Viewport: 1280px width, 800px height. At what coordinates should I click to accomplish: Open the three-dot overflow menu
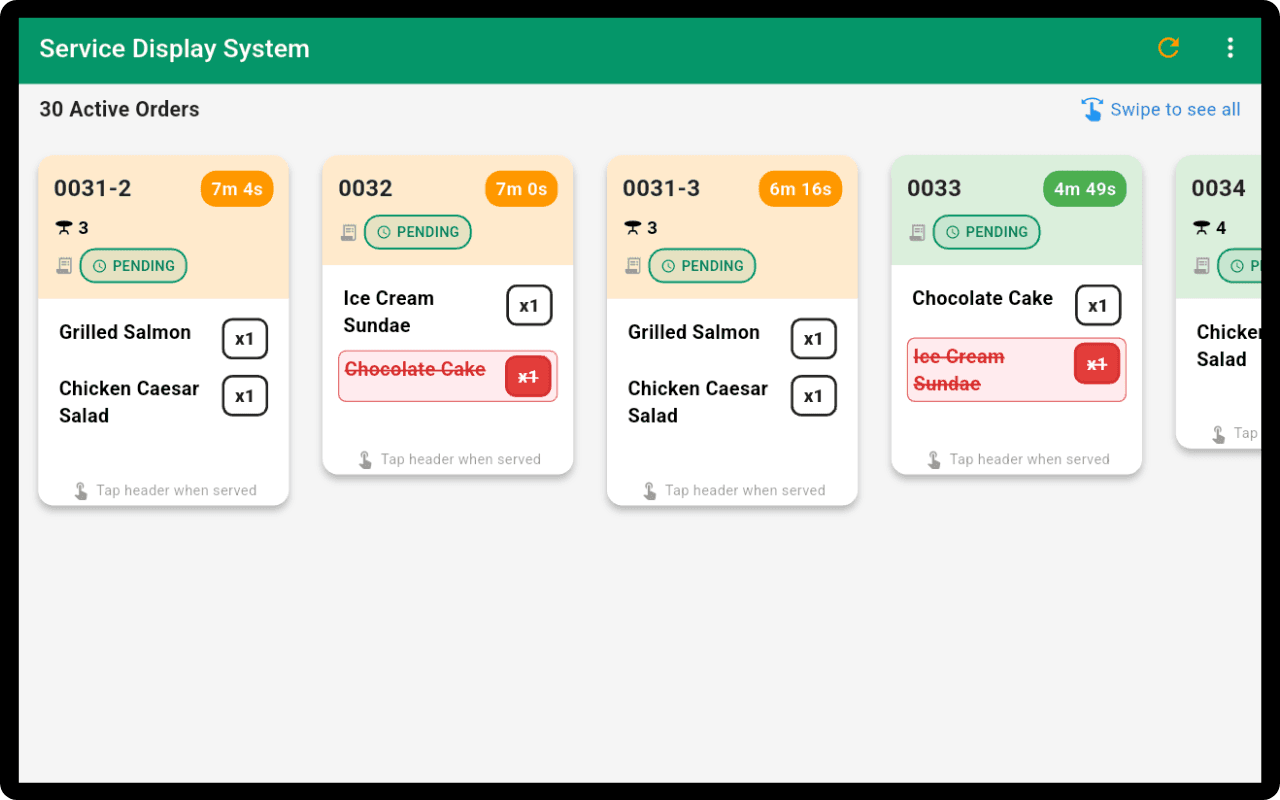click(1230, 47)
